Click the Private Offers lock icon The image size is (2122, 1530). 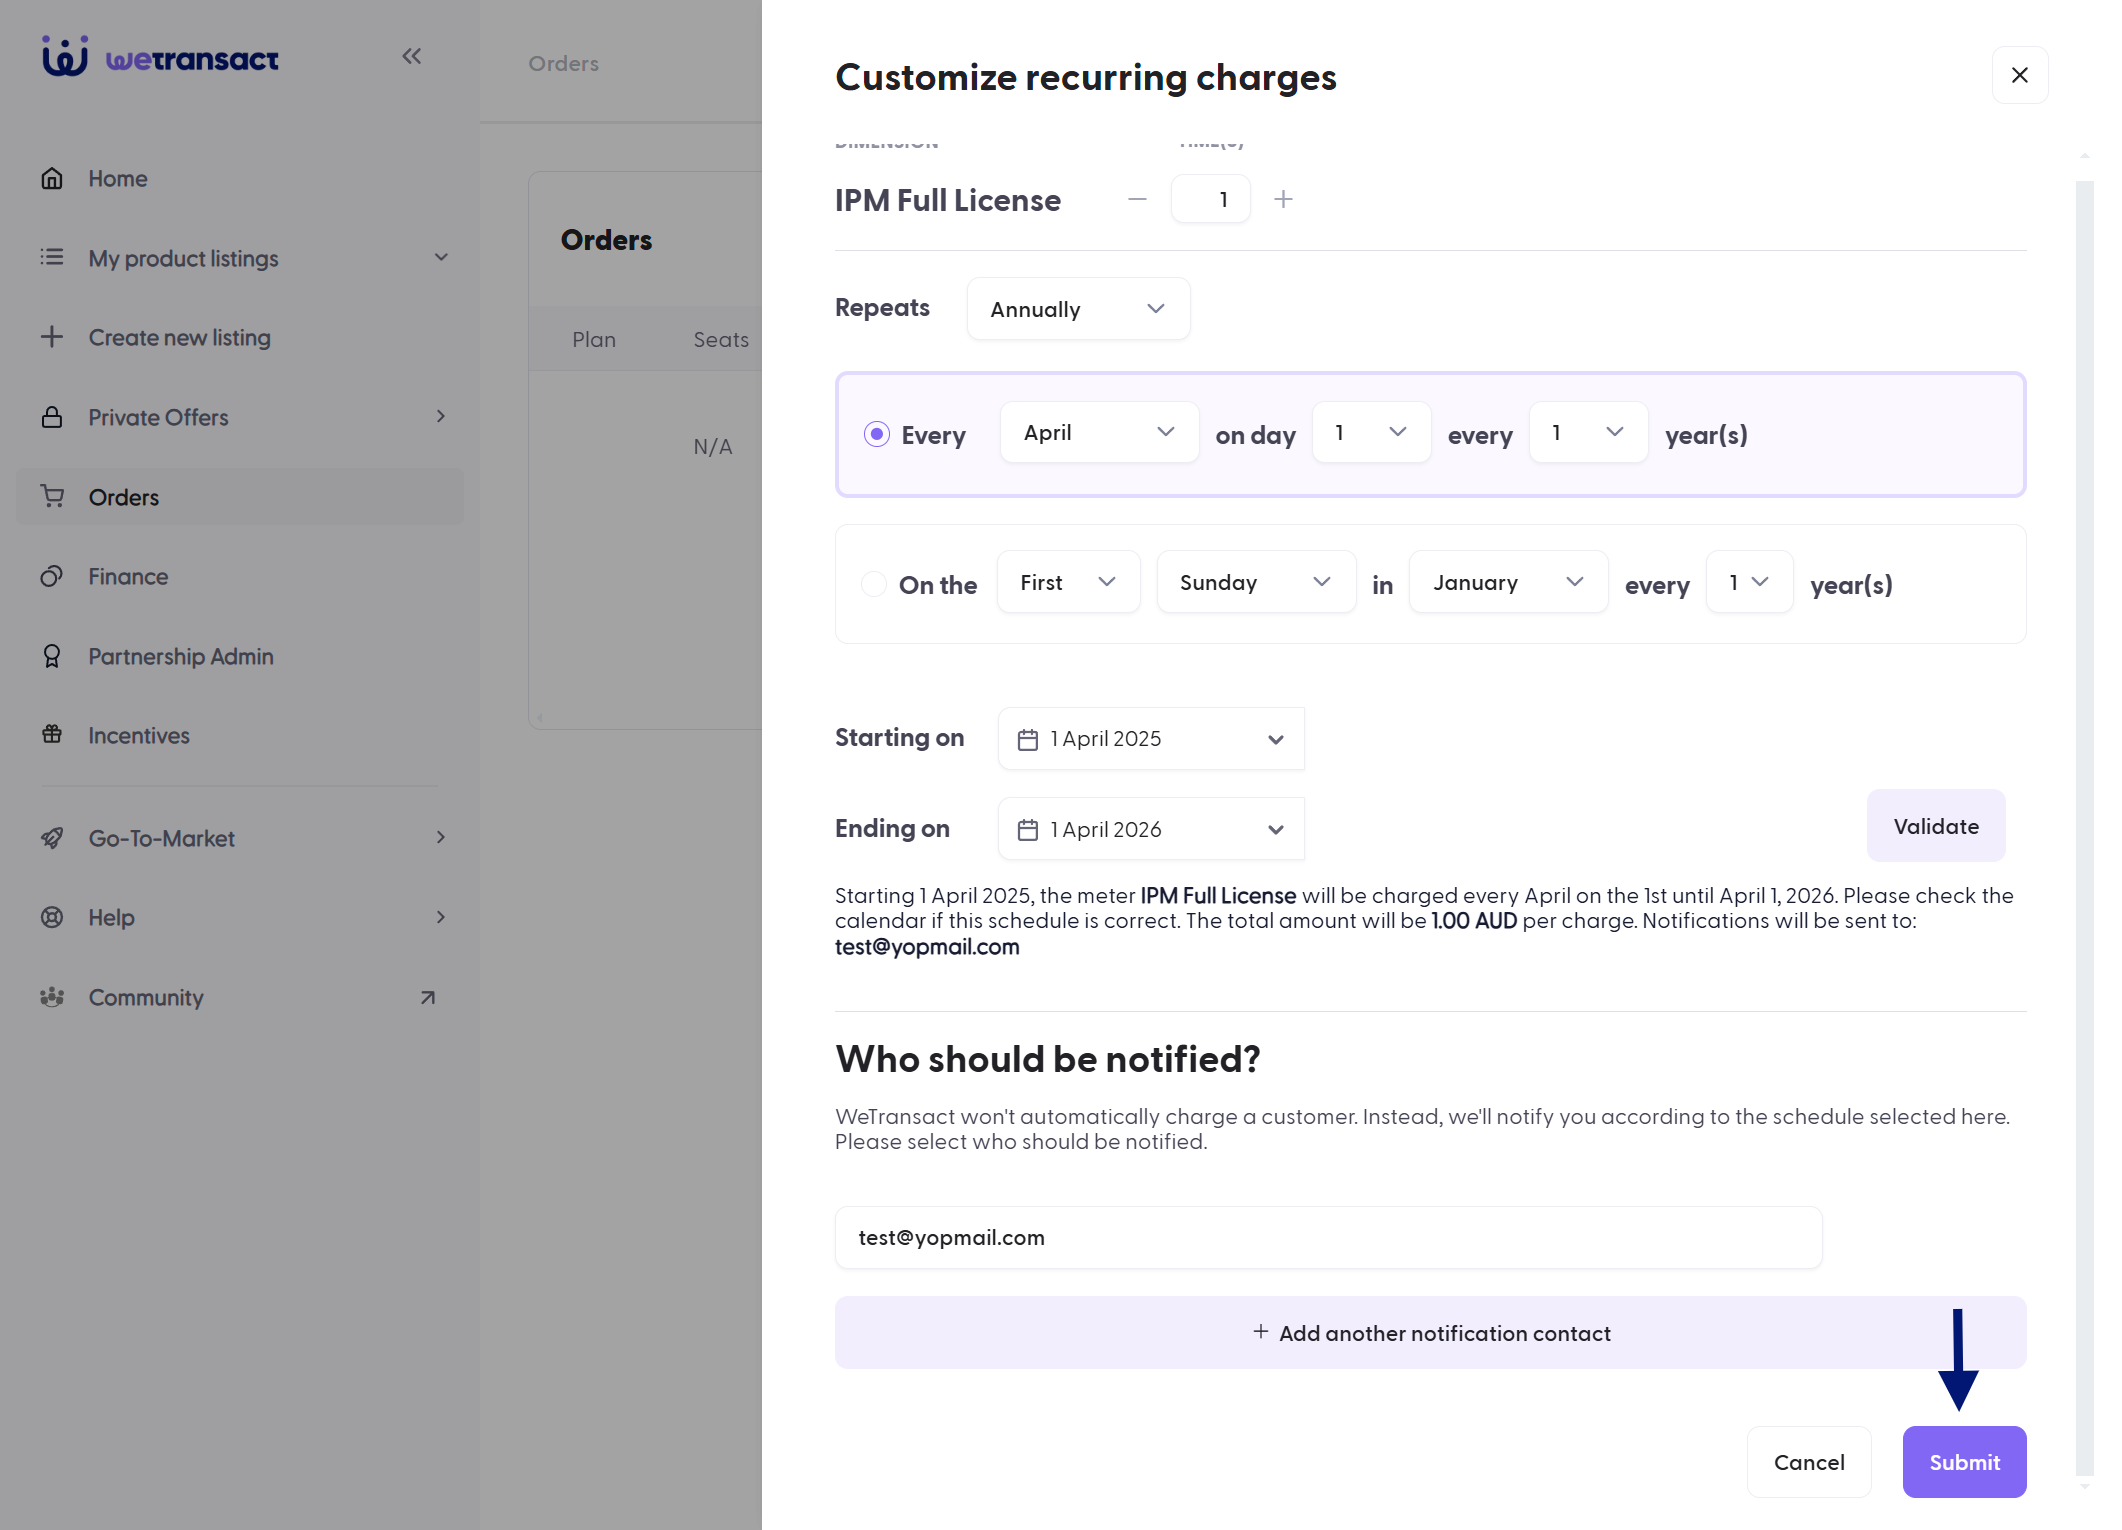click(52, 417)
